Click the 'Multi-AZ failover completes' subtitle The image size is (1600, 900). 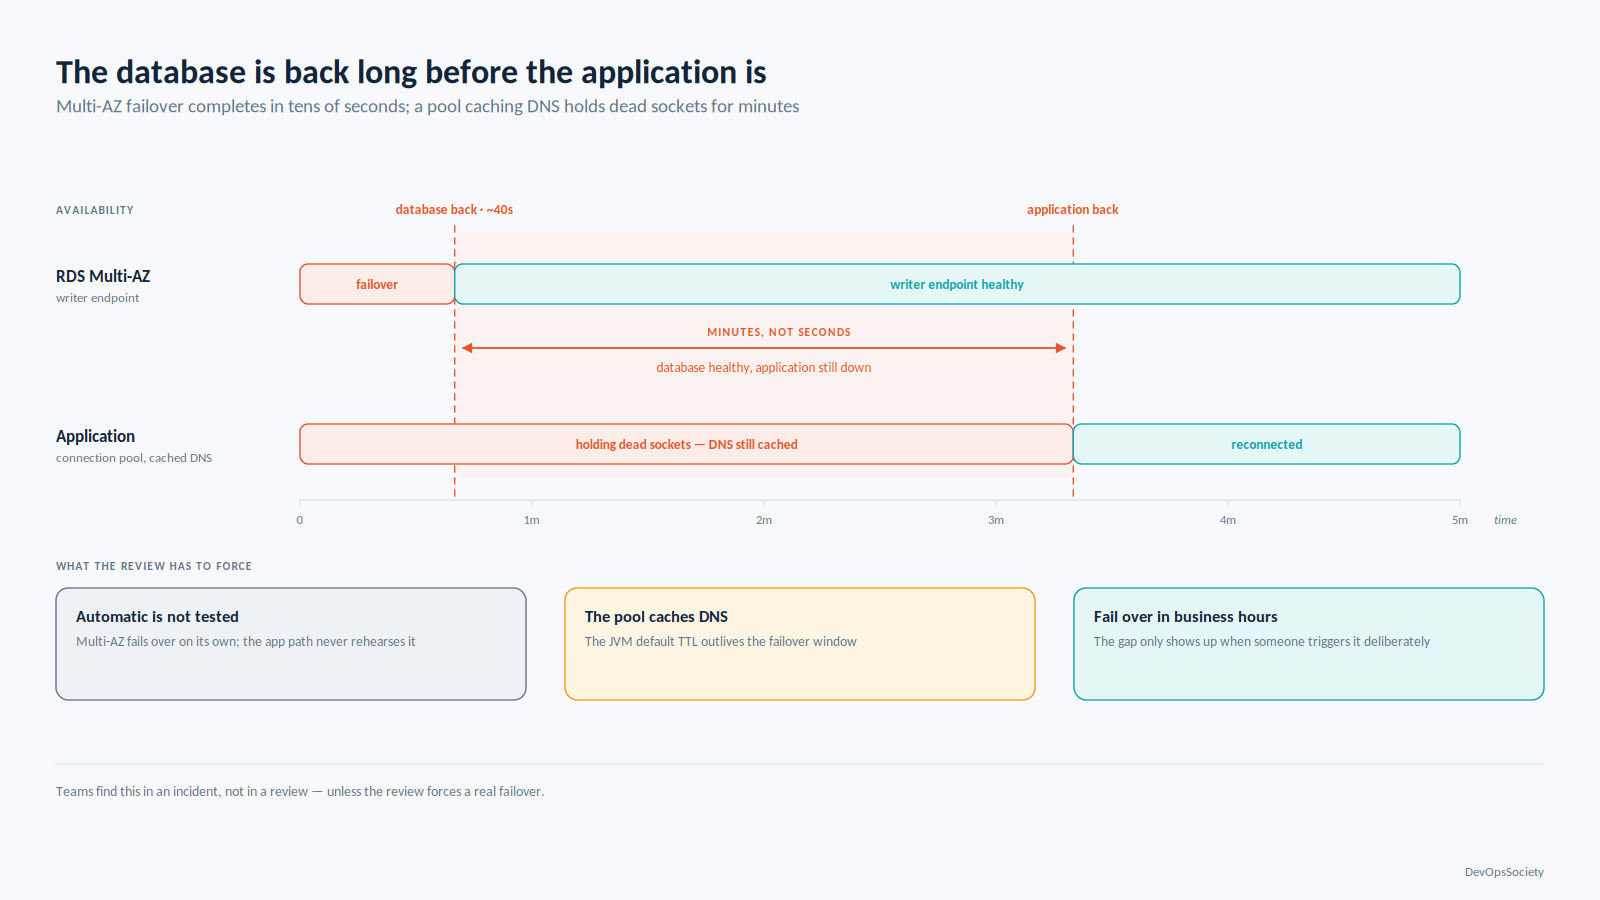pos(428,106)
